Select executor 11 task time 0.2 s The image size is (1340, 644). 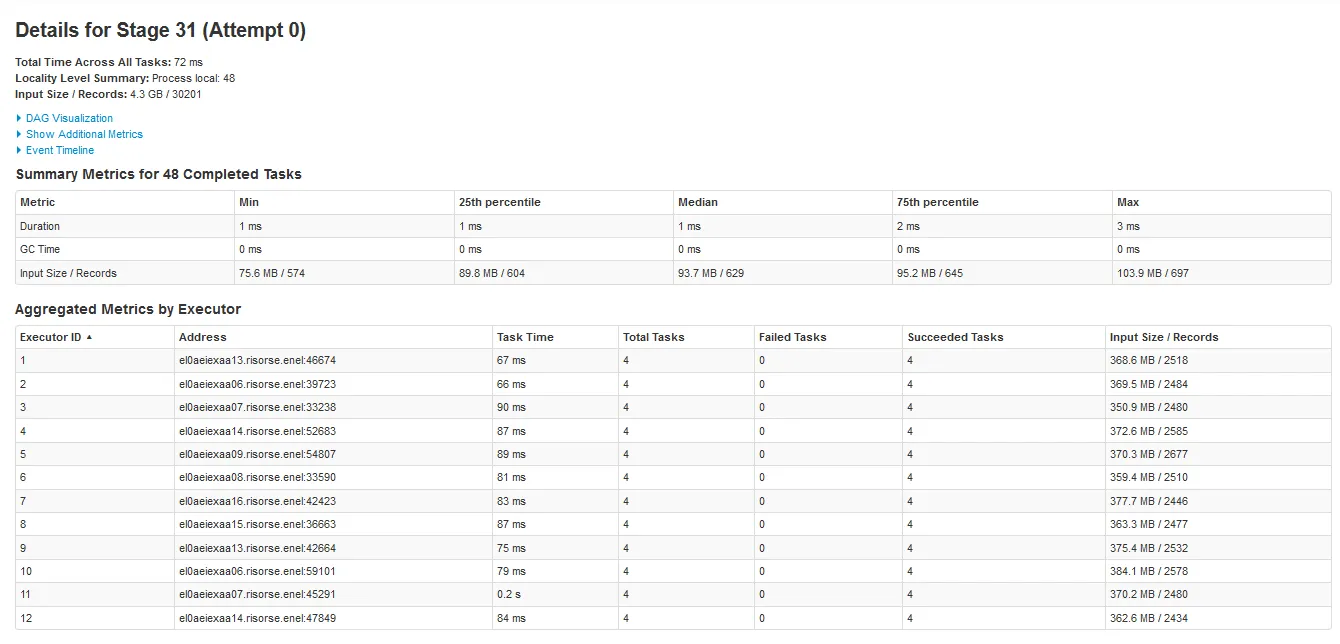point(510,594)
